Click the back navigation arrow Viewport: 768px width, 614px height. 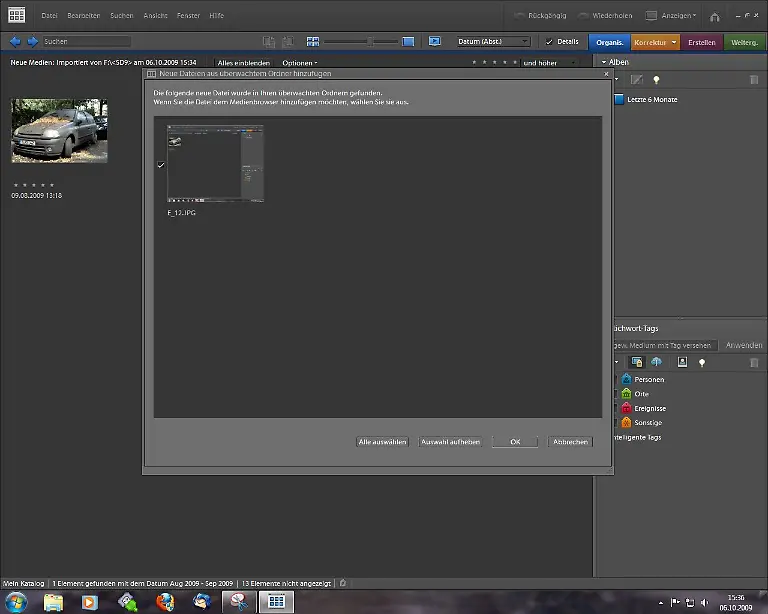[x=15, y=41]
